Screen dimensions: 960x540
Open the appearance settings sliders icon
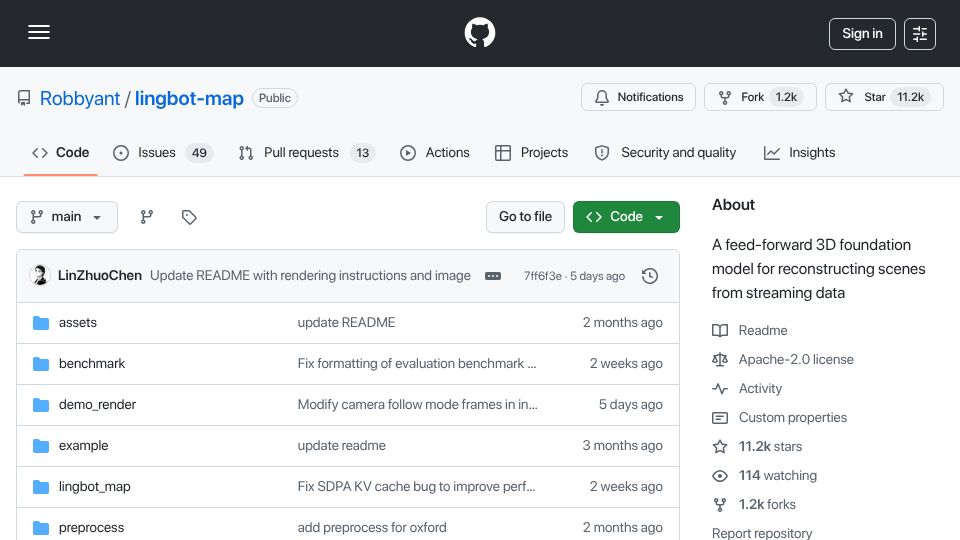pos(920,34)
